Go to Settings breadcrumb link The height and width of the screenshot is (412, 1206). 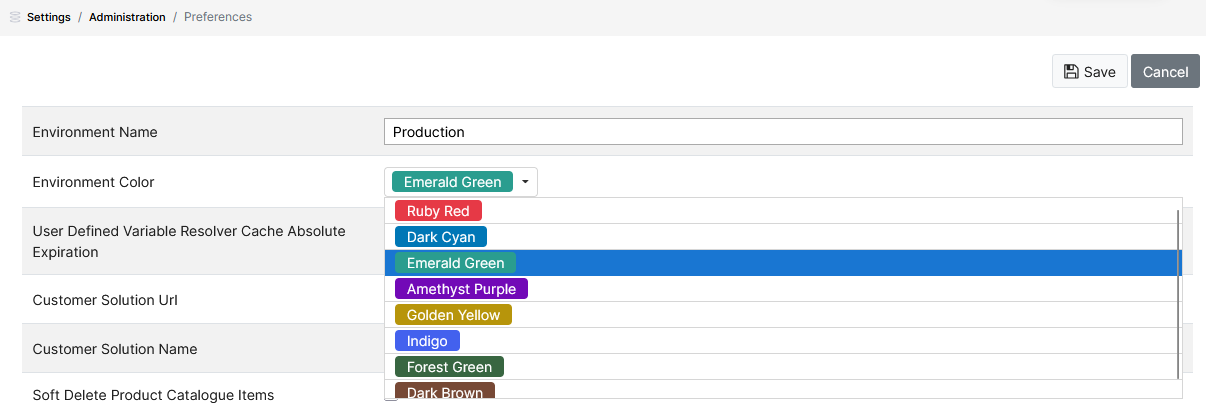tap(49, 17)
